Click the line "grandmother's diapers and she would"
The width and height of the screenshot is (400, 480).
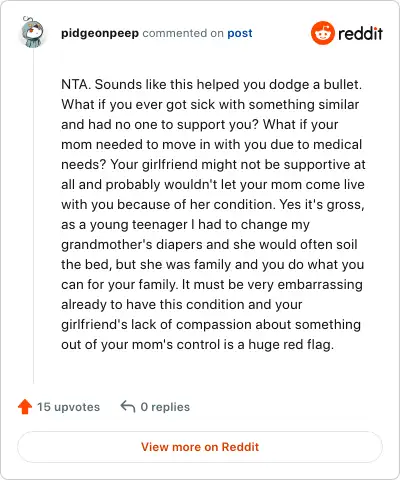(x=209, y=245)
